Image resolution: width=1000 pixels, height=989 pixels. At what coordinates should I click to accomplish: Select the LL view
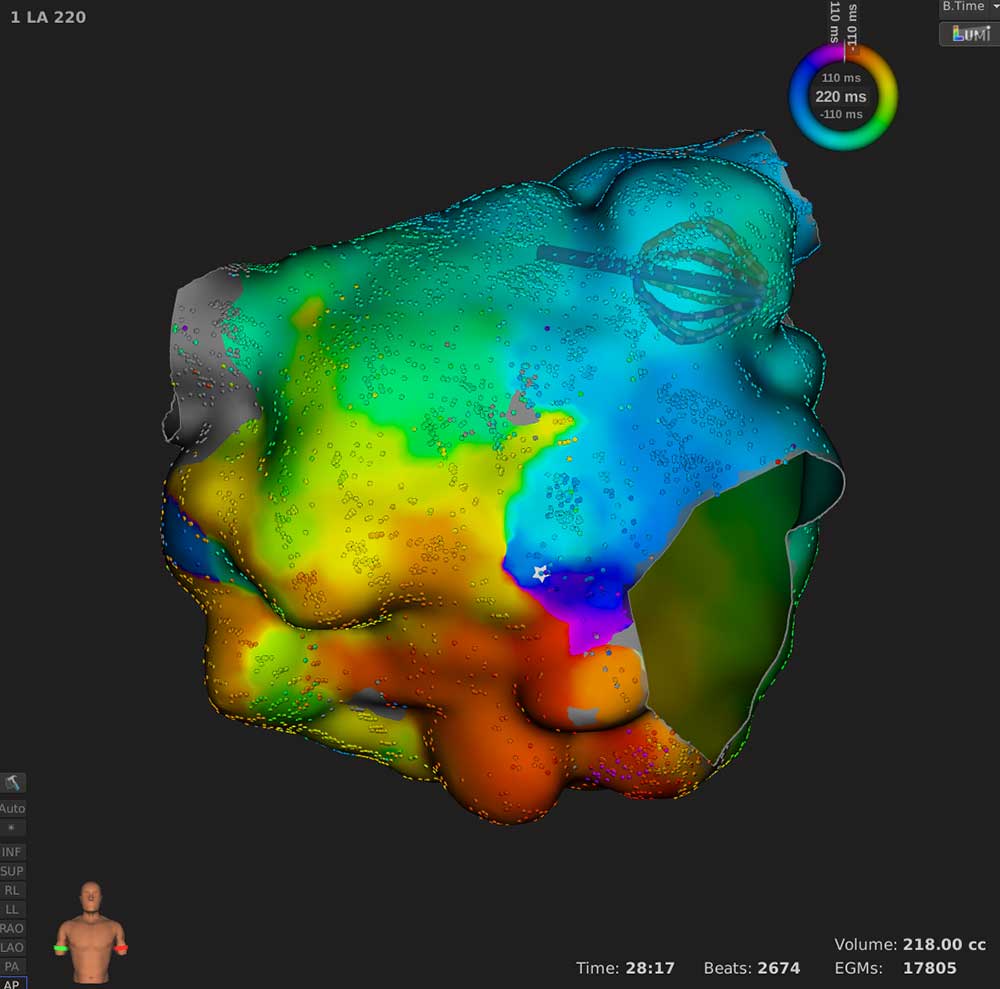coord(12,909)
